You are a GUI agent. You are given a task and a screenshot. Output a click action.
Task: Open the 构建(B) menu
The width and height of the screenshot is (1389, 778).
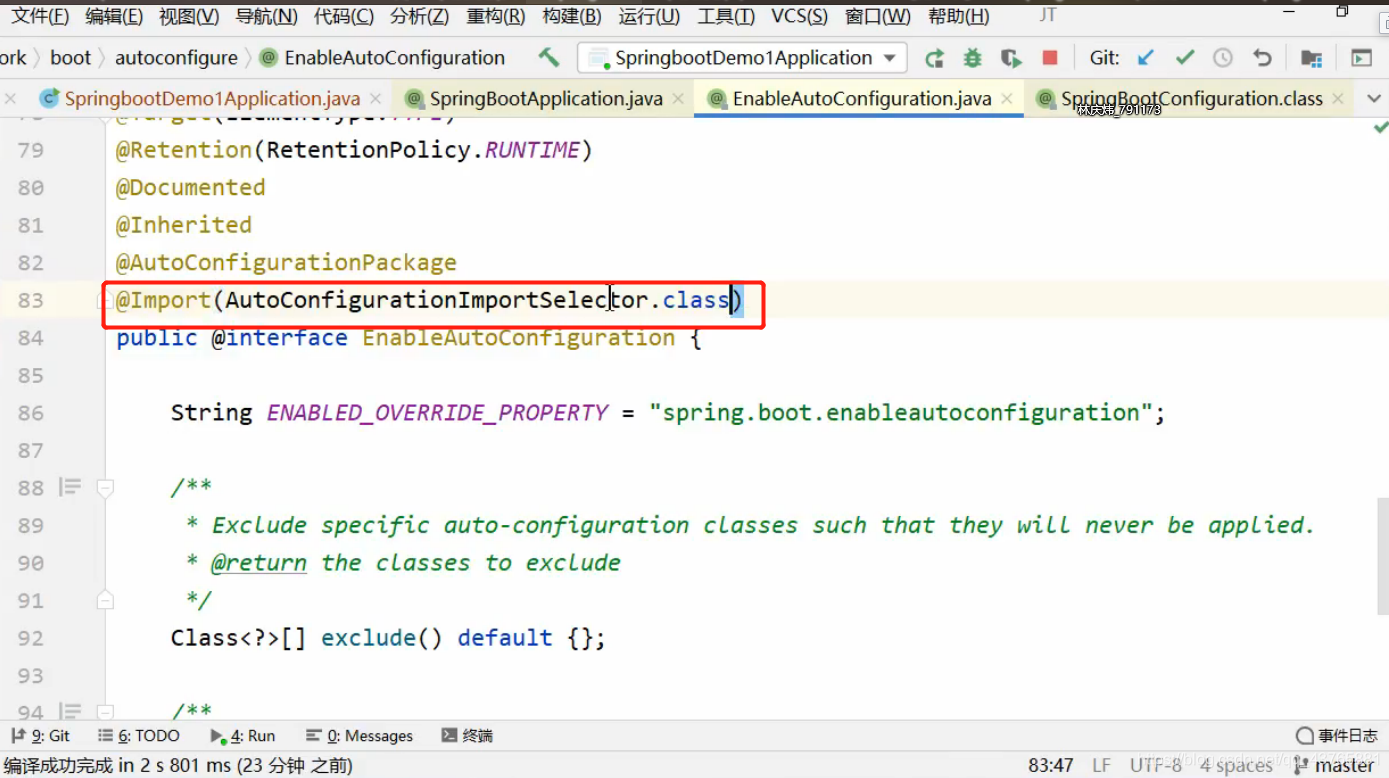pos(571,16)
